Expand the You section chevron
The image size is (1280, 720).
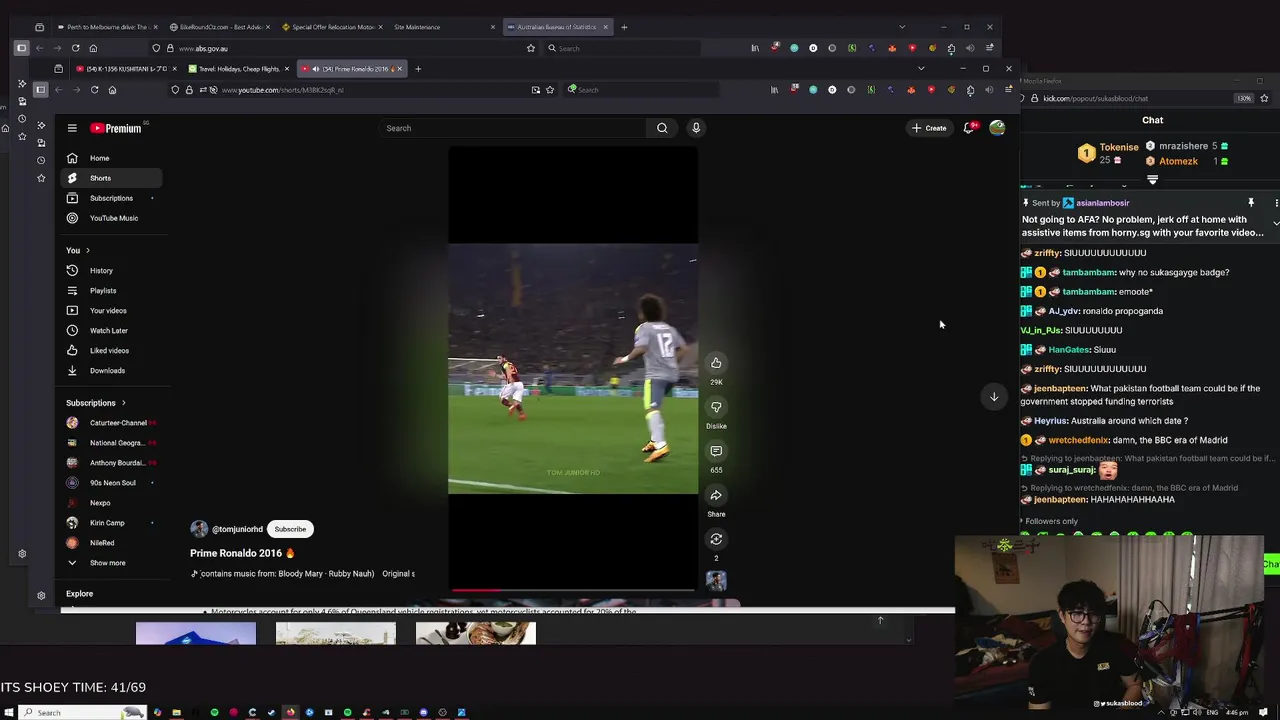coord(87,250)
